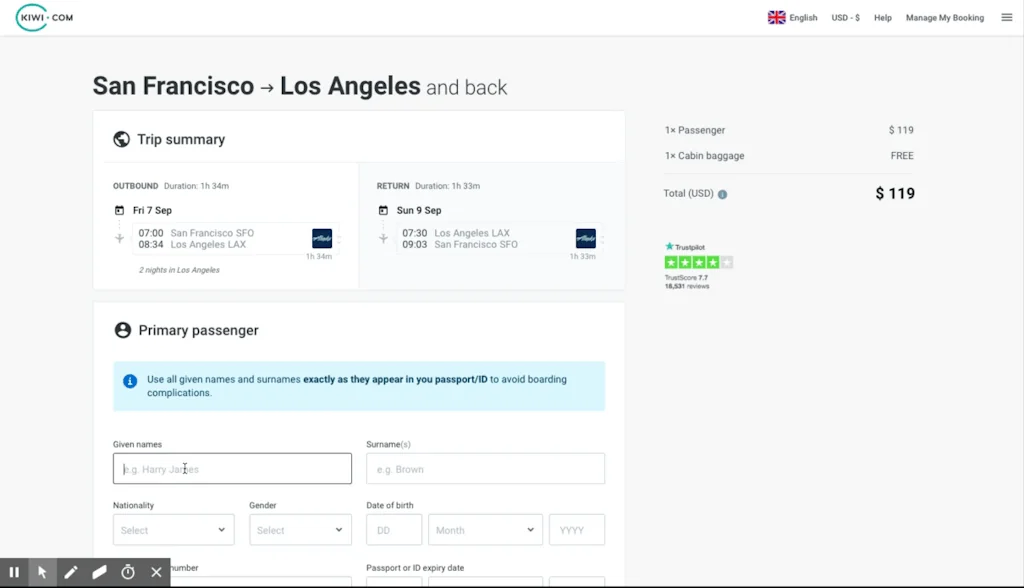Select the eraser tool in the bottom toolbar
Image resolution: width=1024 pixels, height=588 pixels.
(99, 572)
